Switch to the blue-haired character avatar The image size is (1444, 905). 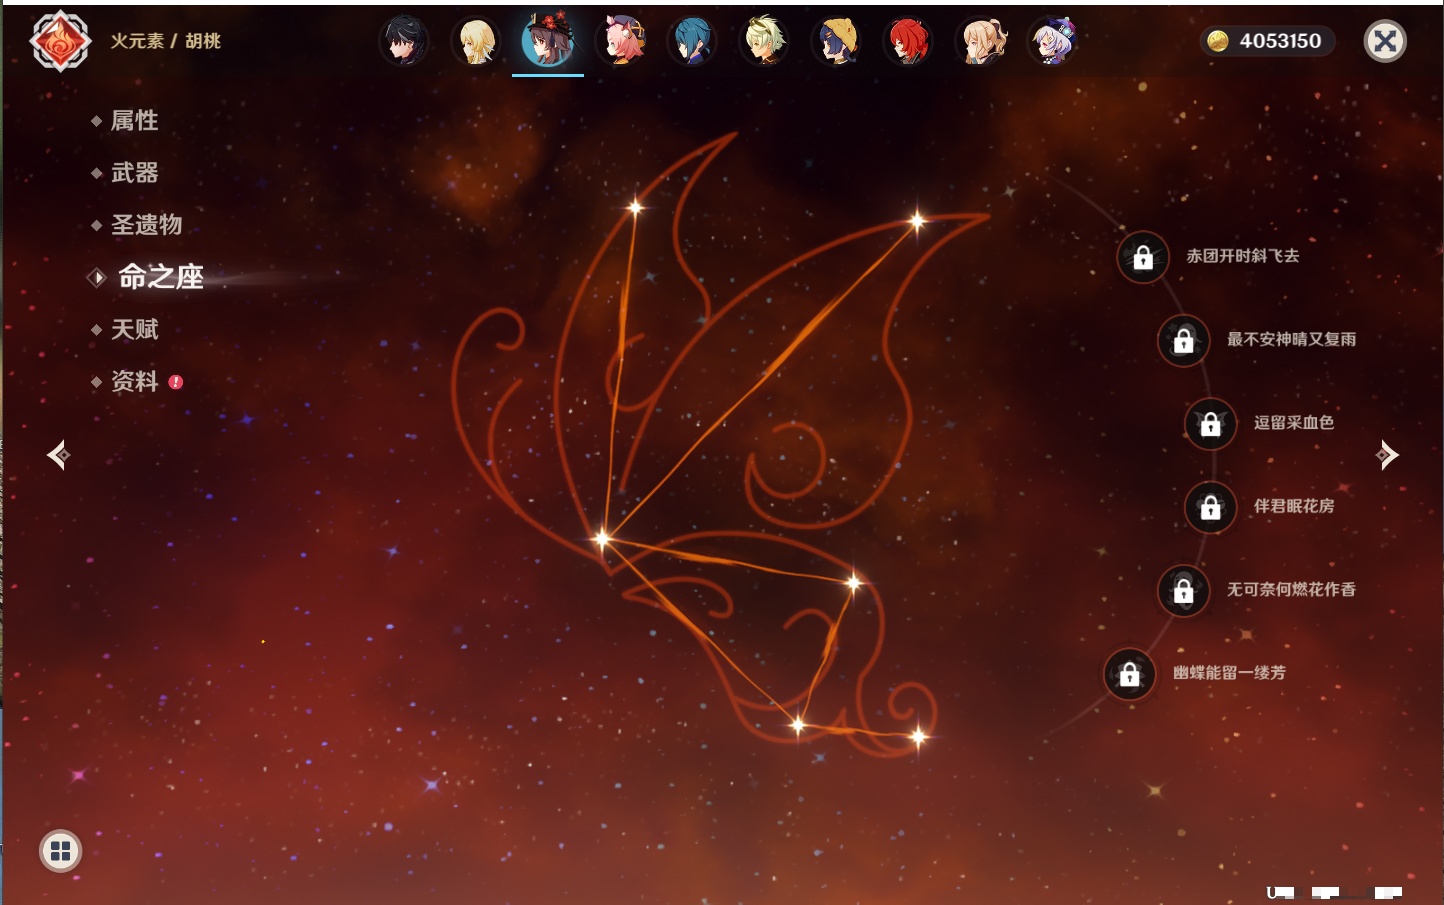tap(692, 41)
